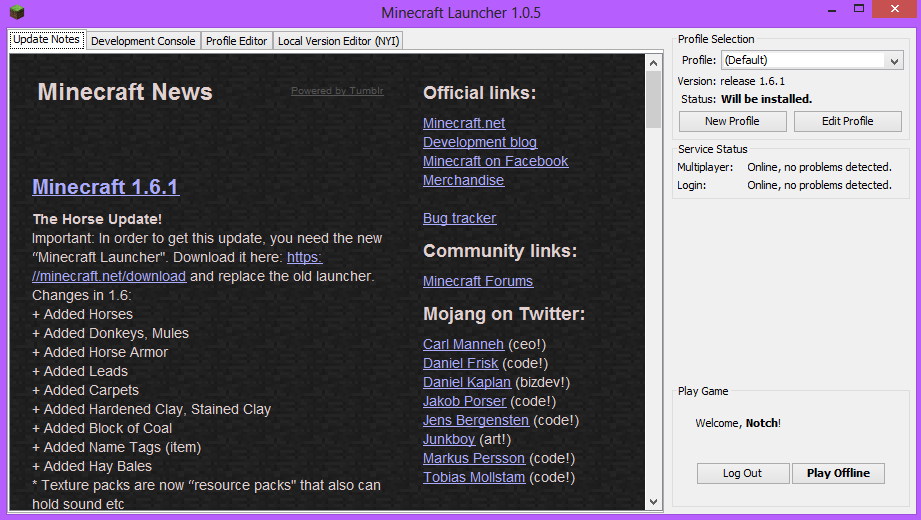Switch to the Update Notes tab
Viewport: 921px width, 520px height.
point(46,39)
